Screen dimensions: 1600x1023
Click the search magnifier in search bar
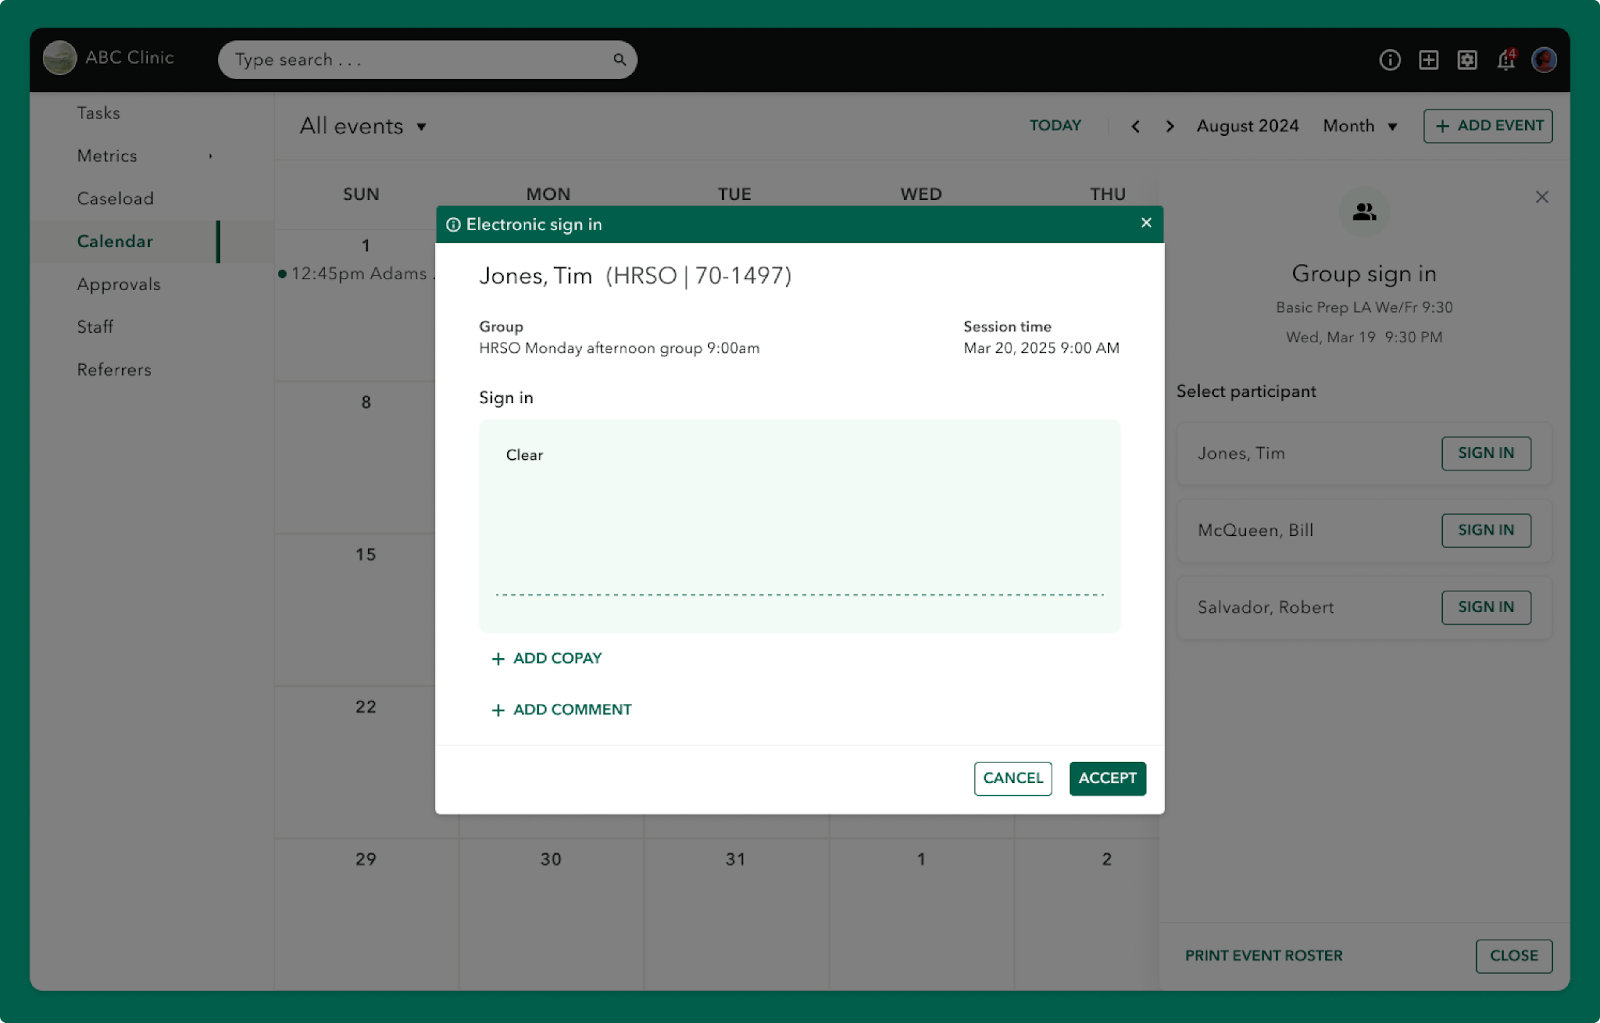pos(619,60)
